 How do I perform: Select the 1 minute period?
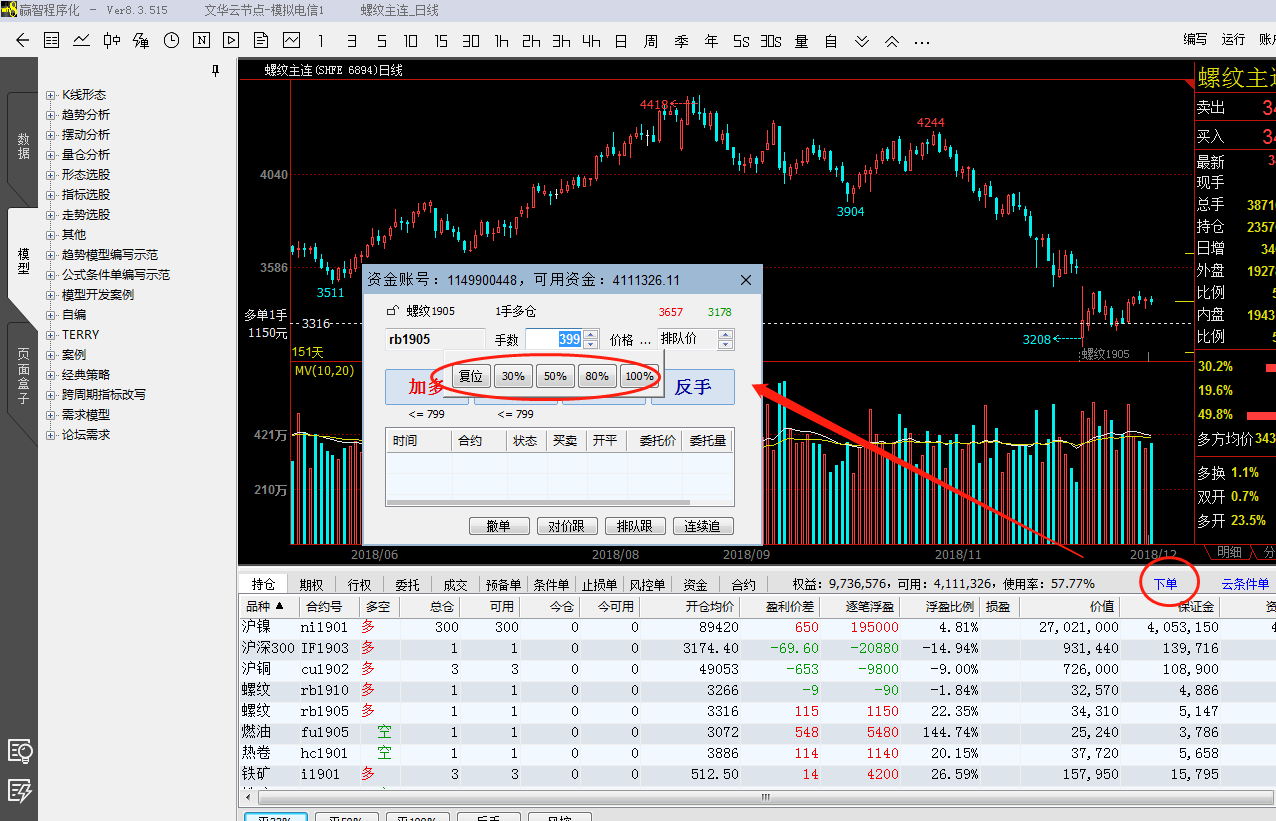tap(321, 41)
